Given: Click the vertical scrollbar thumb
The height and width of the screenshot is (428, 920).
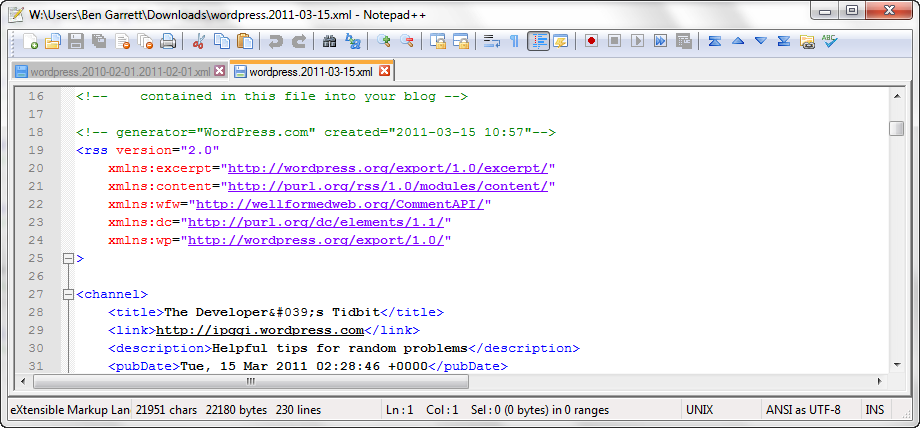Looking at the screenshot, I should [x=897, y=128].
